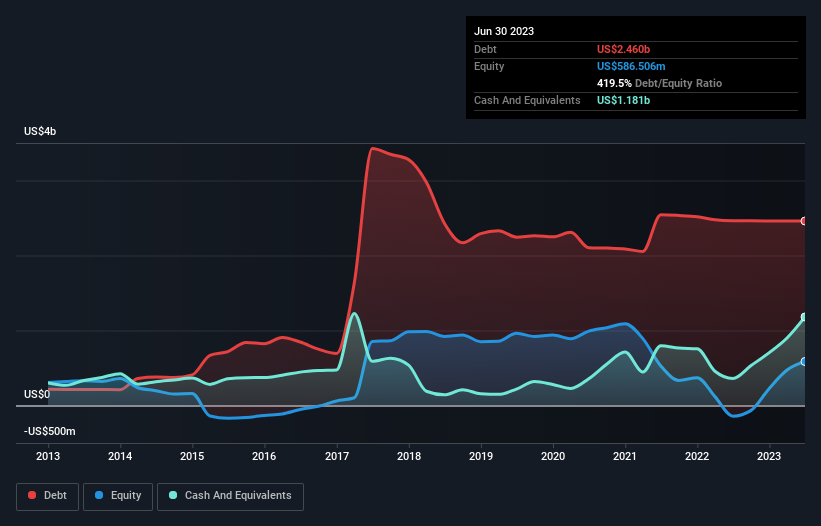Click the teal Cash endpoint marker
Screen dimensions: 821x526
click(804, 317)
